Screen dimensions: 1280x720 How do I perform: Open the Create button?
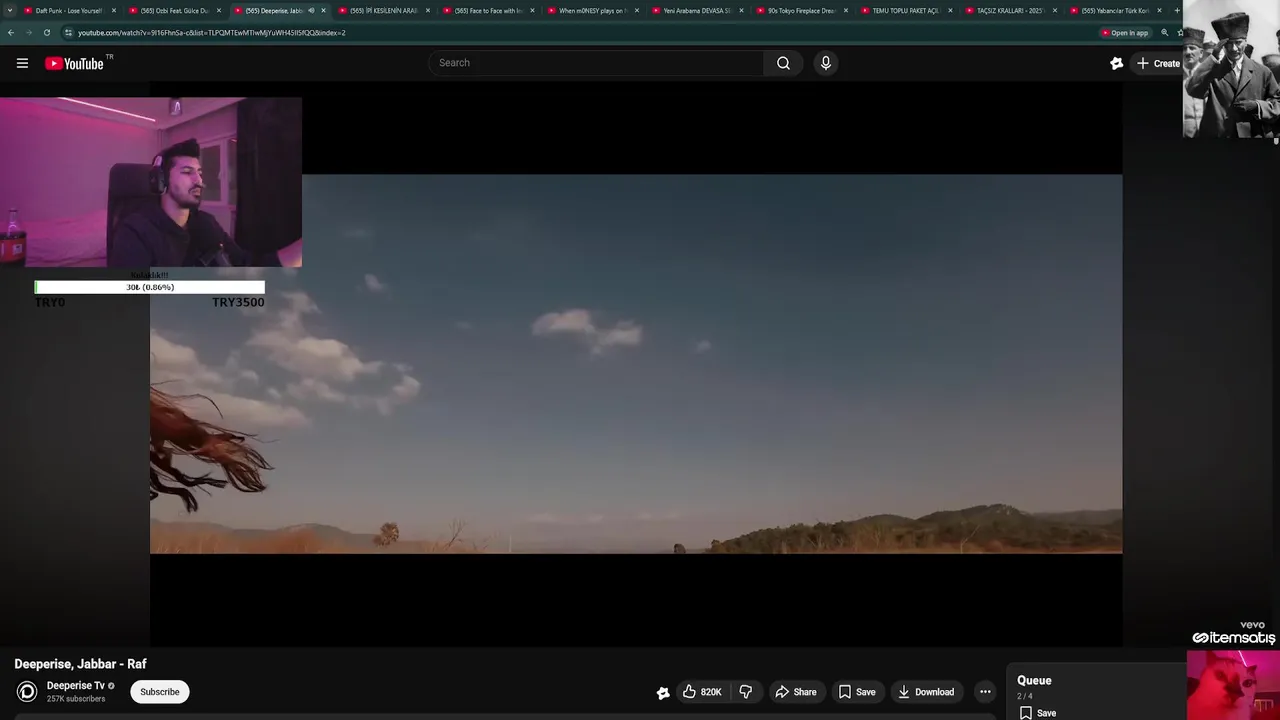[x=1158, y=63]
